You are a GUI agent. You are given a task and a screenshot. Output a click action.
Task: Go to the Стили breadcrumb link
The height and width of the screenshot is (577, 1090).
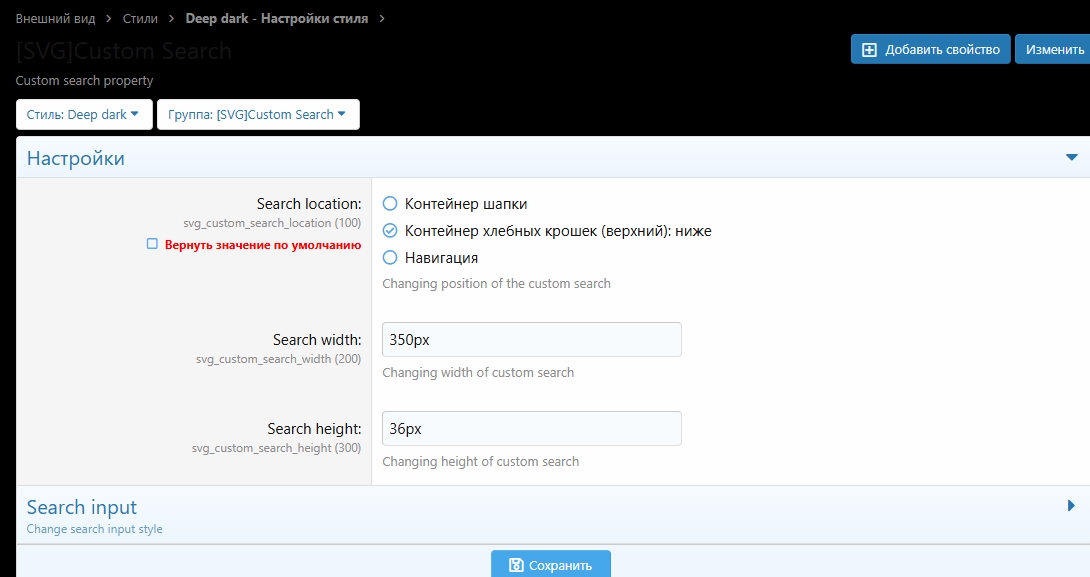pyautogui.click(x=140, y=19)
